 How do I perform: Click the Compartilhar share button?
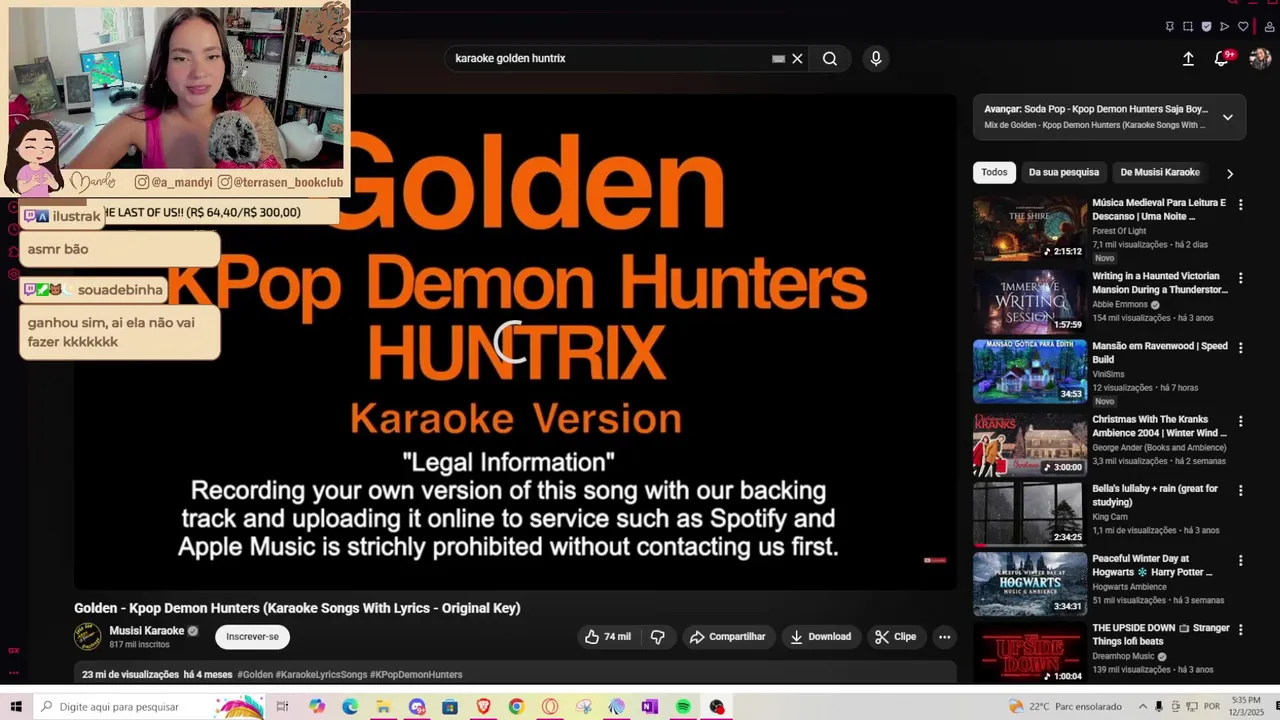pyautogui.click(x=728, y=637)
